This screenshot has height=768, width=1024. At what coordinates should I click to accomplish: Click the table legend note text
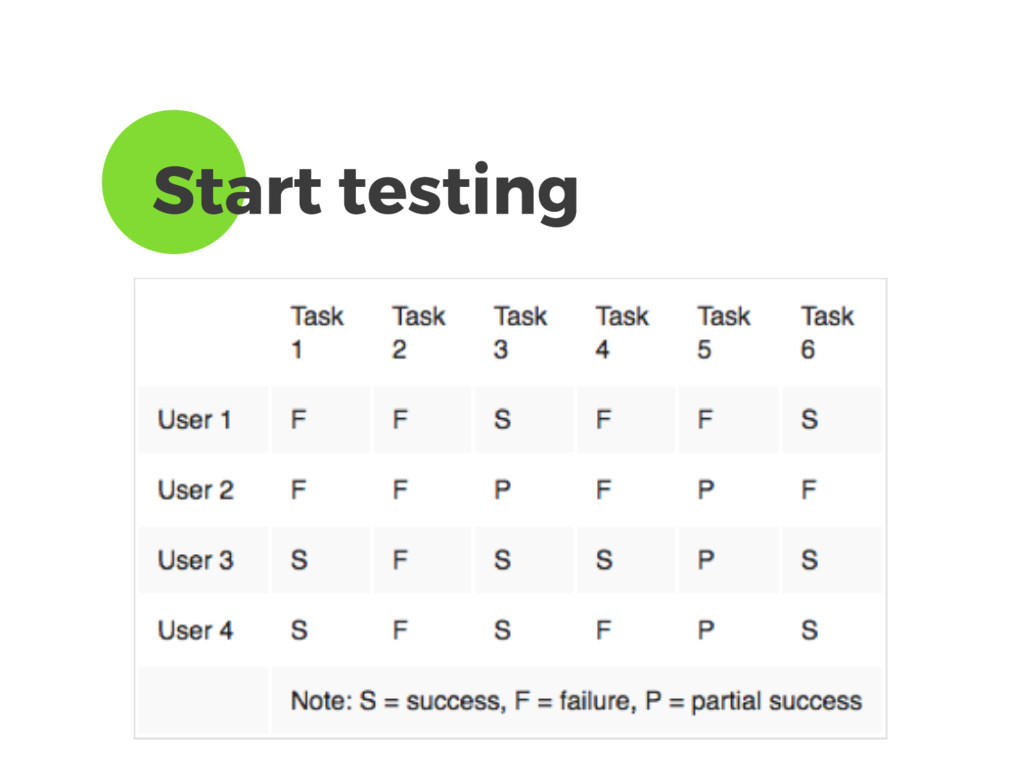point(576,701)
